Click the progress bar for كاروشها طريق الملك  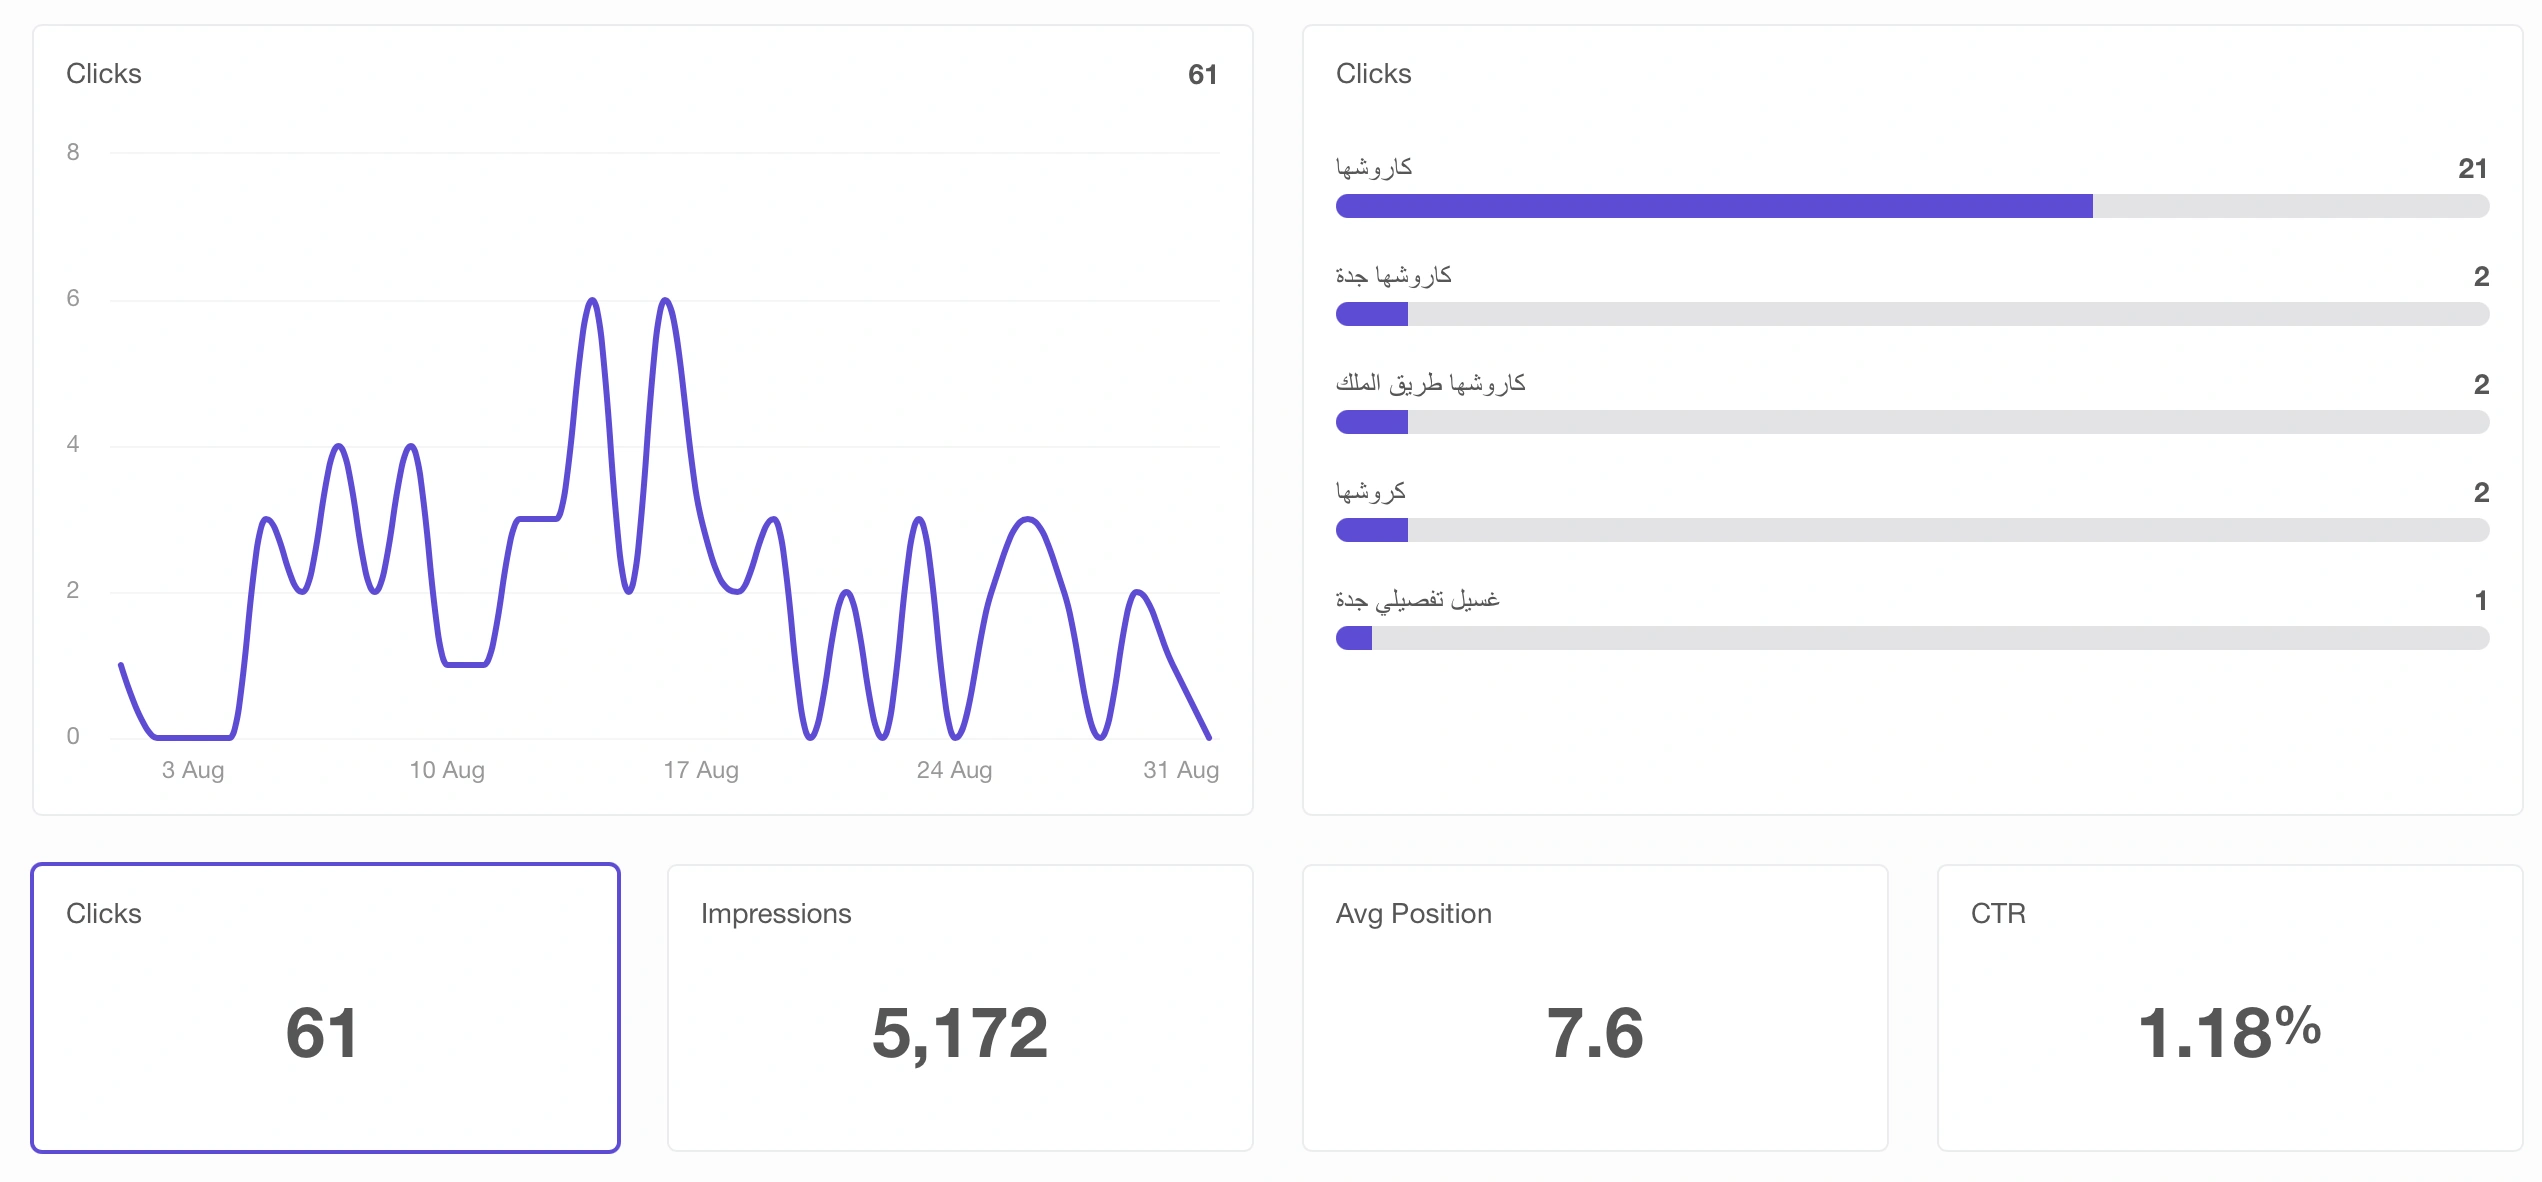coord(1912,422)
